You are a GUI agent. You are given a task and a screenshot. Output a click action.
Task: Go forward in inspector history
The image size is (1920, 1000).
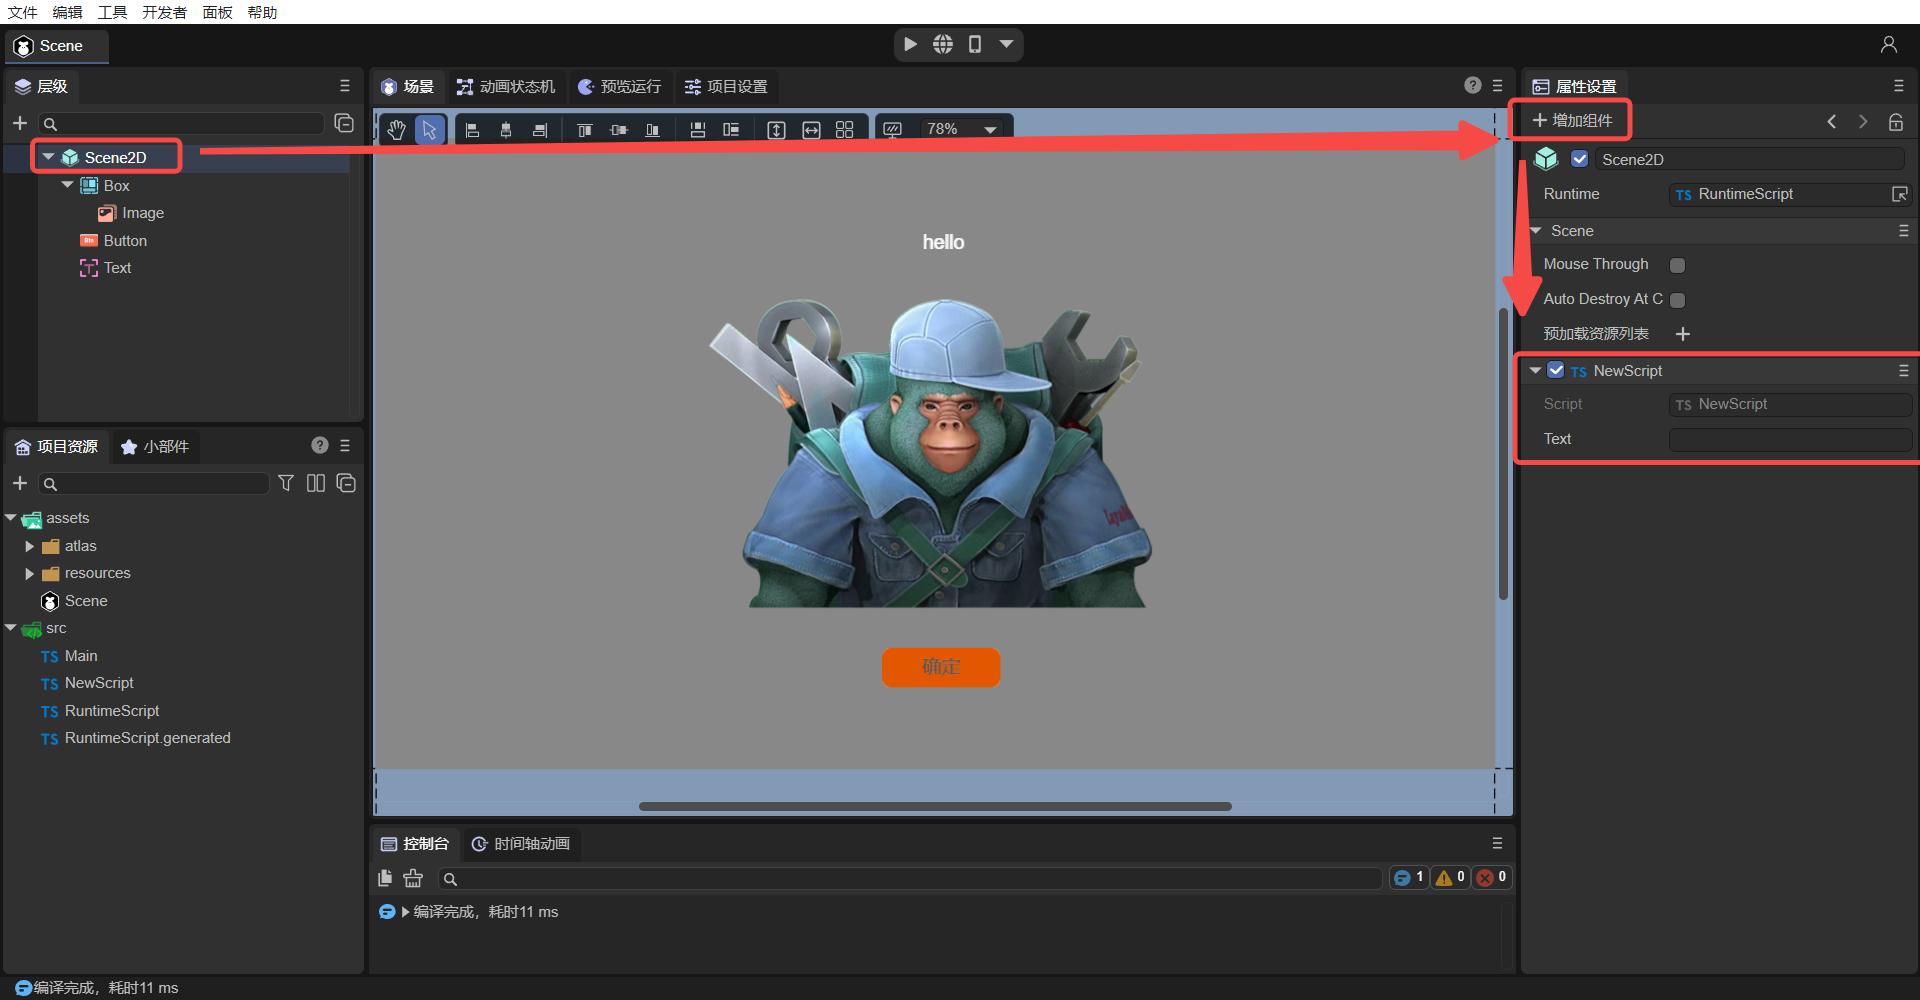[x=1863, y=121]
